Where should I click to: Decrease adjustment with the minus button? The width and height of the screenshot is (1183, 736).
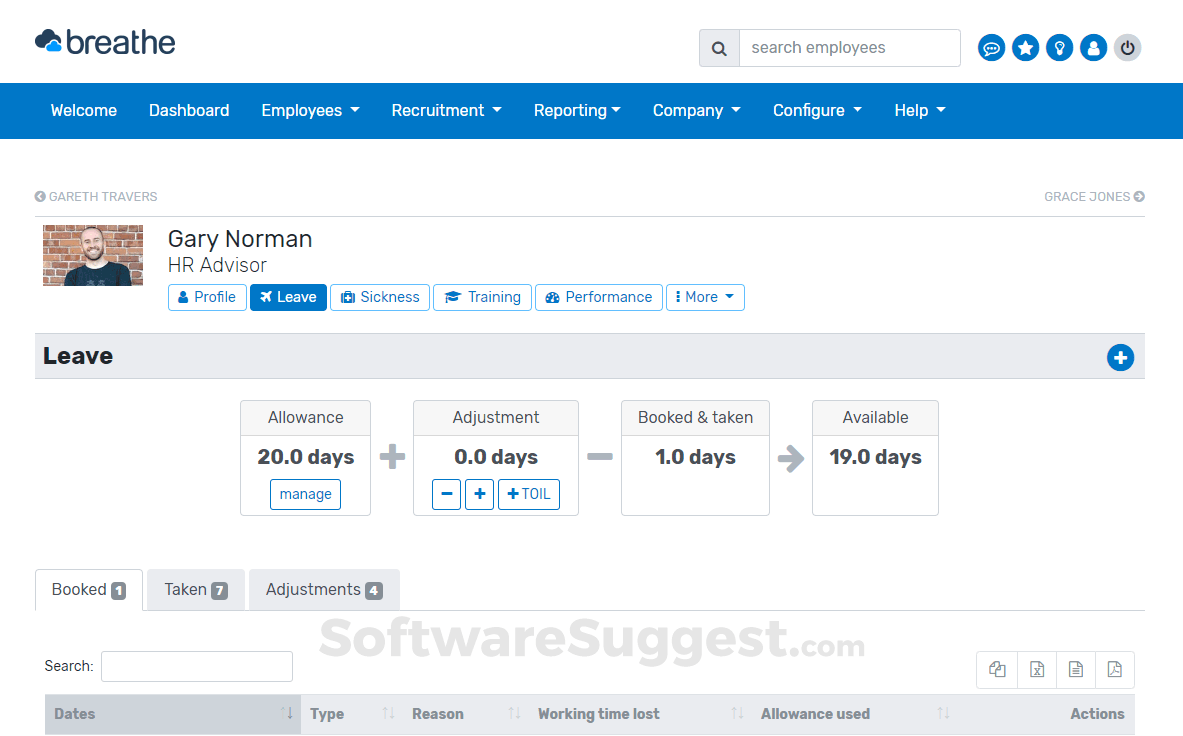click(x=446, y=494)
